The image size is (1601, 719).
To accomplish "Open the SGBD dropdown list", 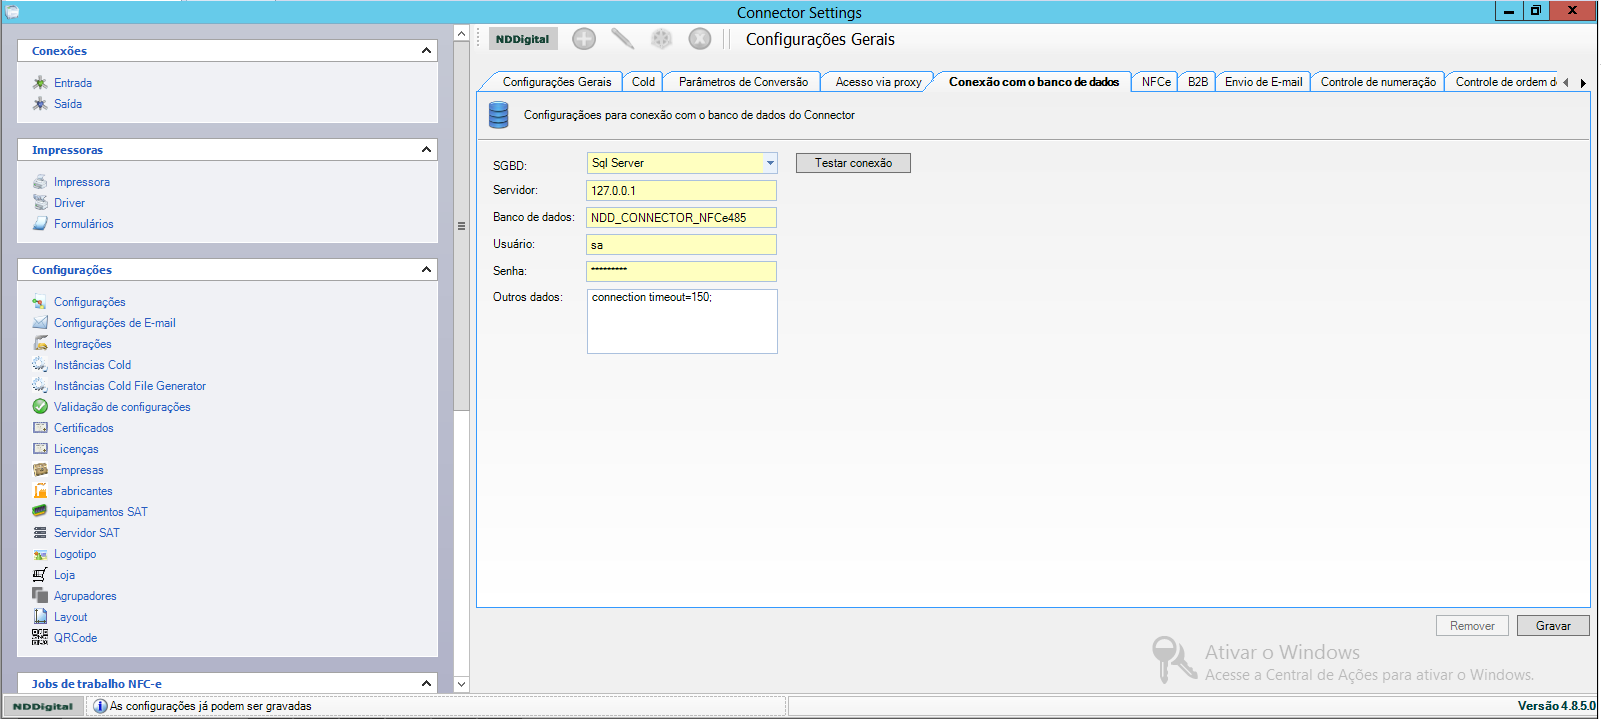I will (769, 163).
